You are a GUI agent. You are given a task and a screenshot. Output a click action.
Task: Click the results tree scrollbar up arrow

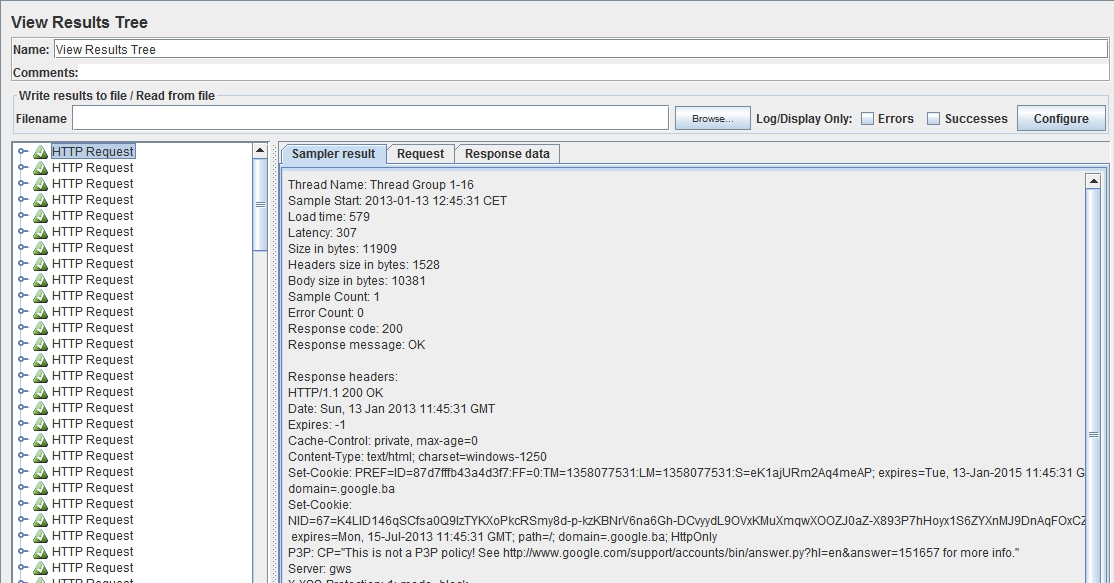[260, 151]
